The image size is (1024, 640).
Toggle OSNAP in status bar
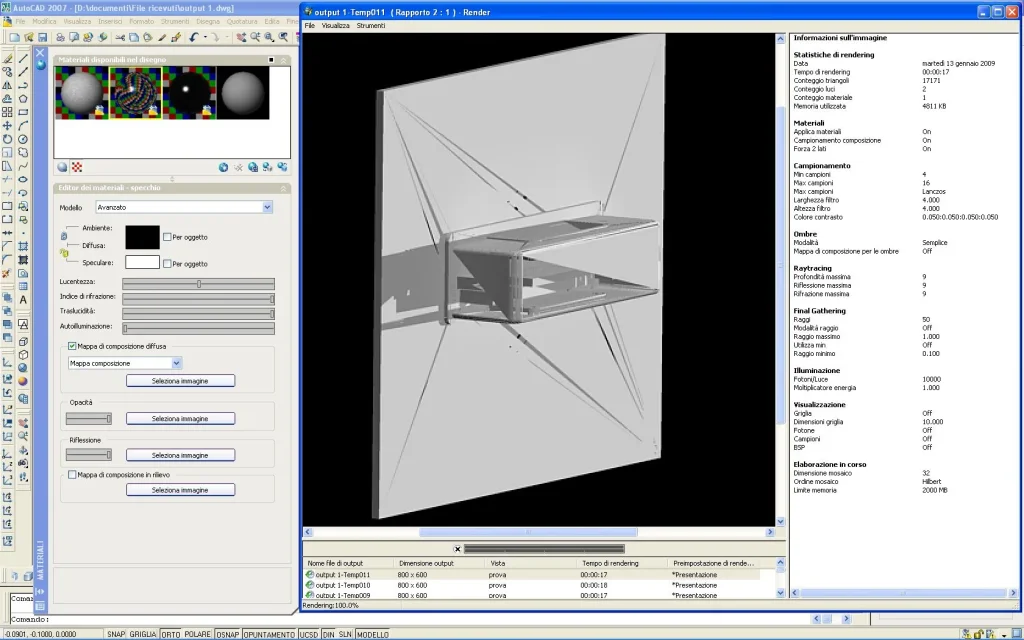227,634
